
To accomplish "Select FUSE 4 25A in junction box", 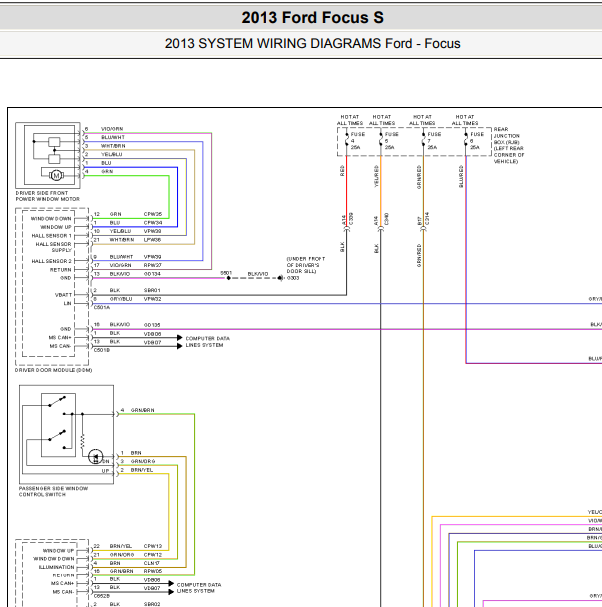I will (x=354, y=141).
